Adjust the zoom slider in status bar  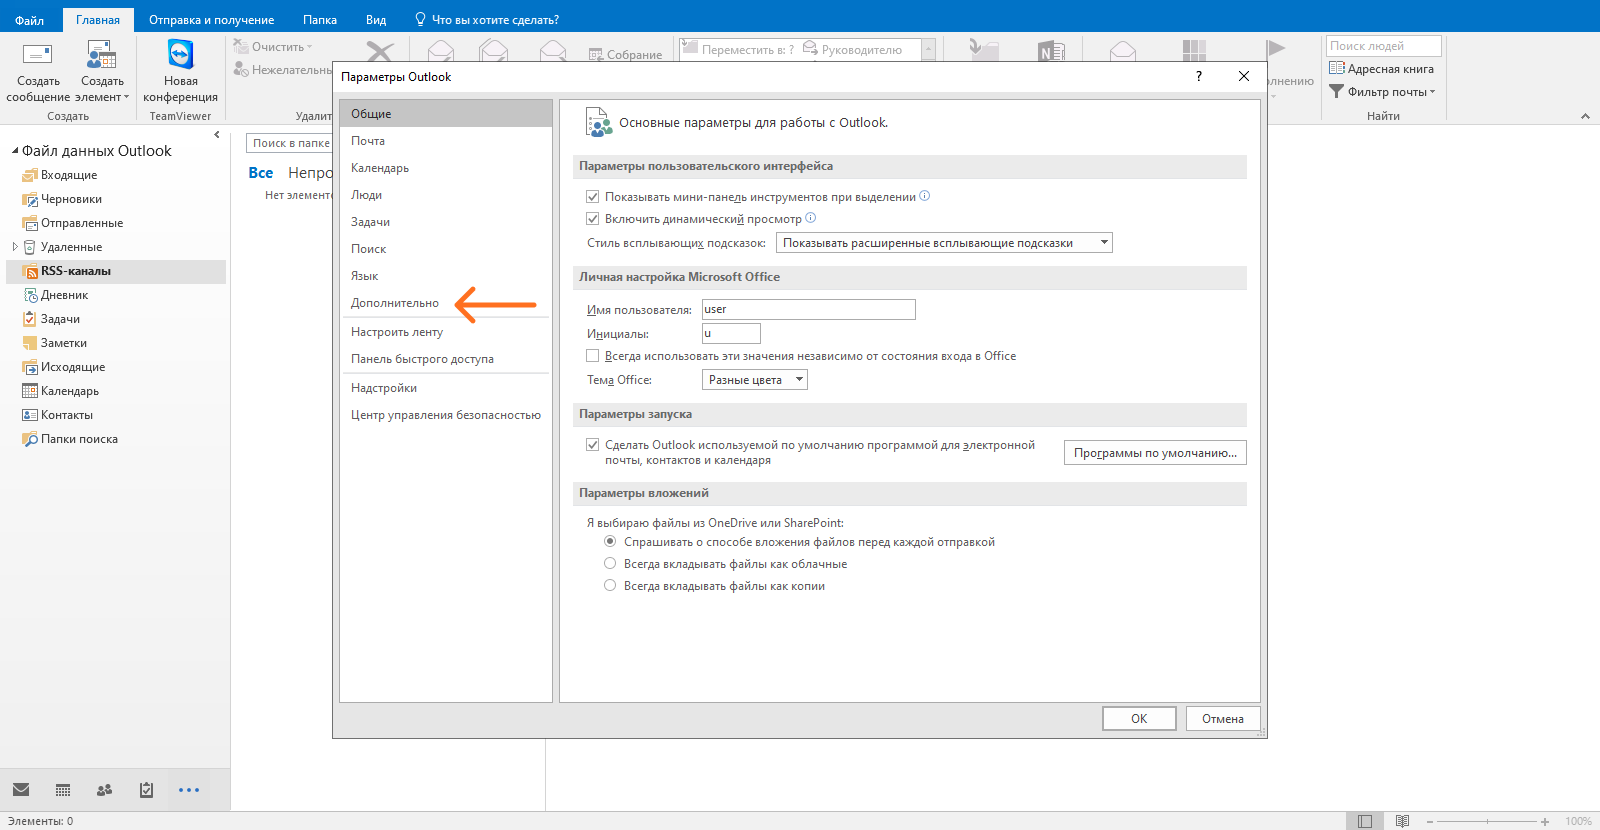click(x=1487, y=821)
